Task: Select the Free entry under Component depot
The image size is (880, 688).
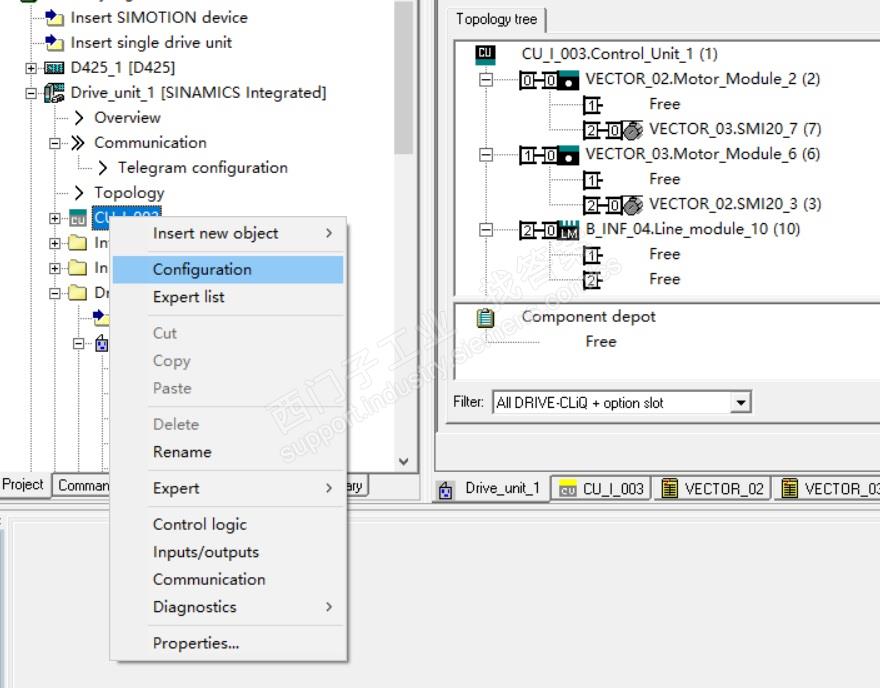Action: 601,342
